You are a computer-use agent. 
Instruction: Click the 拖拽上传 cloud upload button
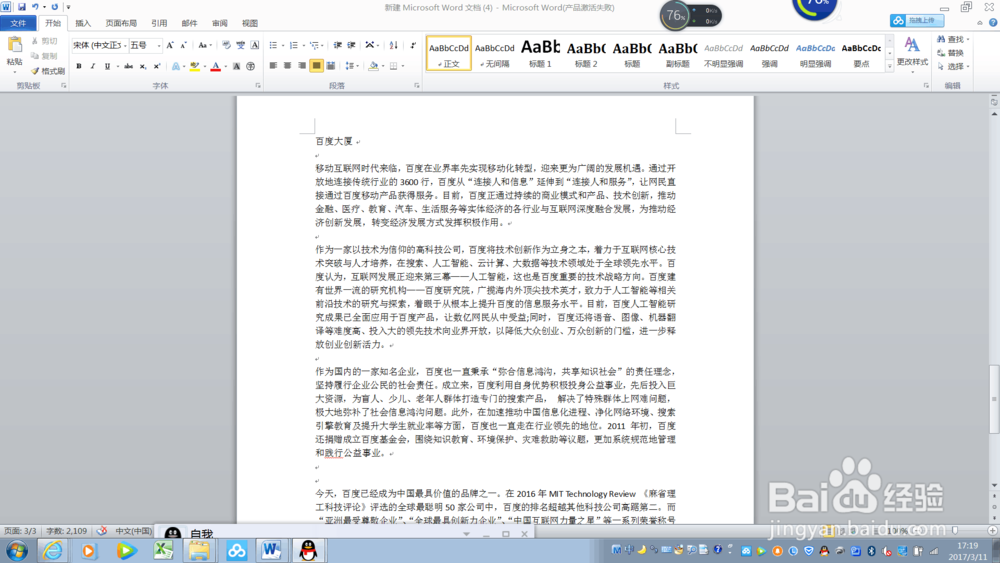917,20
